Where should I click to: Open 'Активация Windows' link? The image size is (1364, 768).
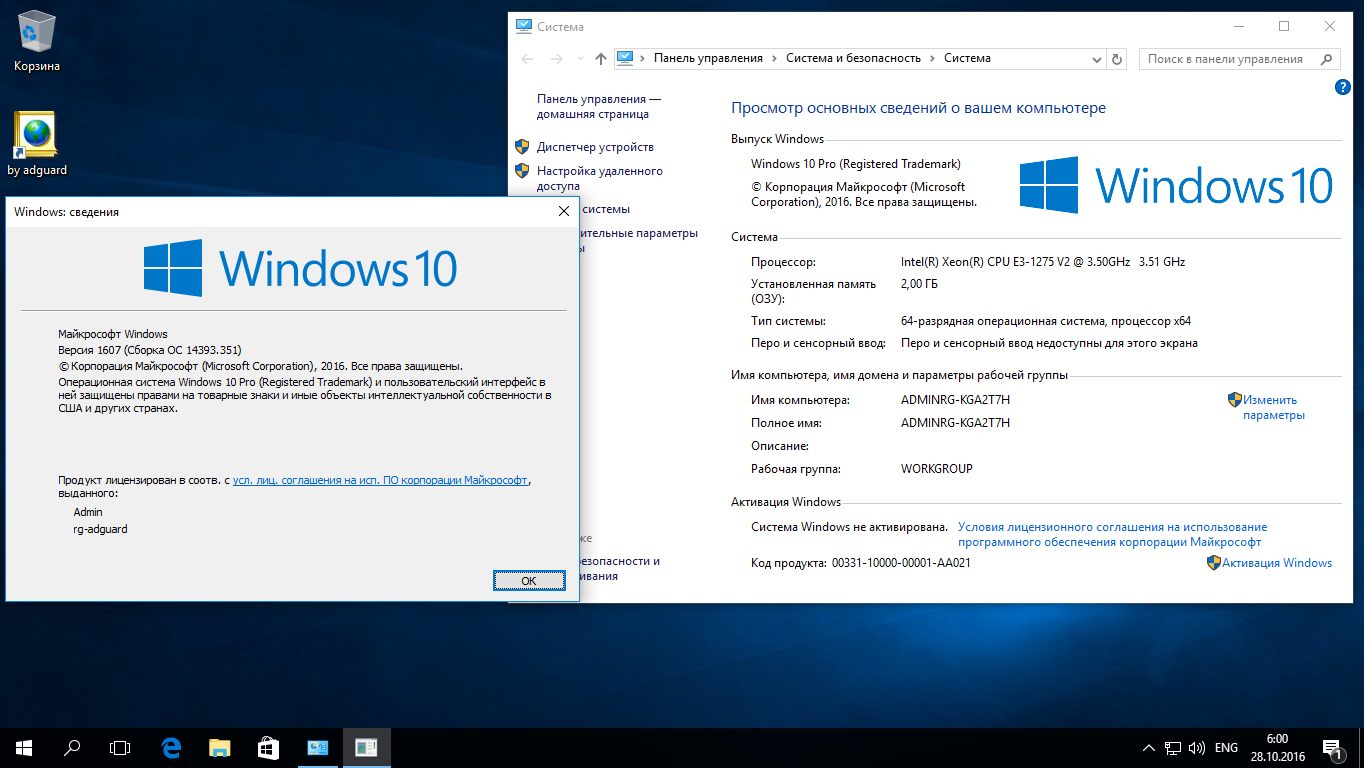point(1277,563)
